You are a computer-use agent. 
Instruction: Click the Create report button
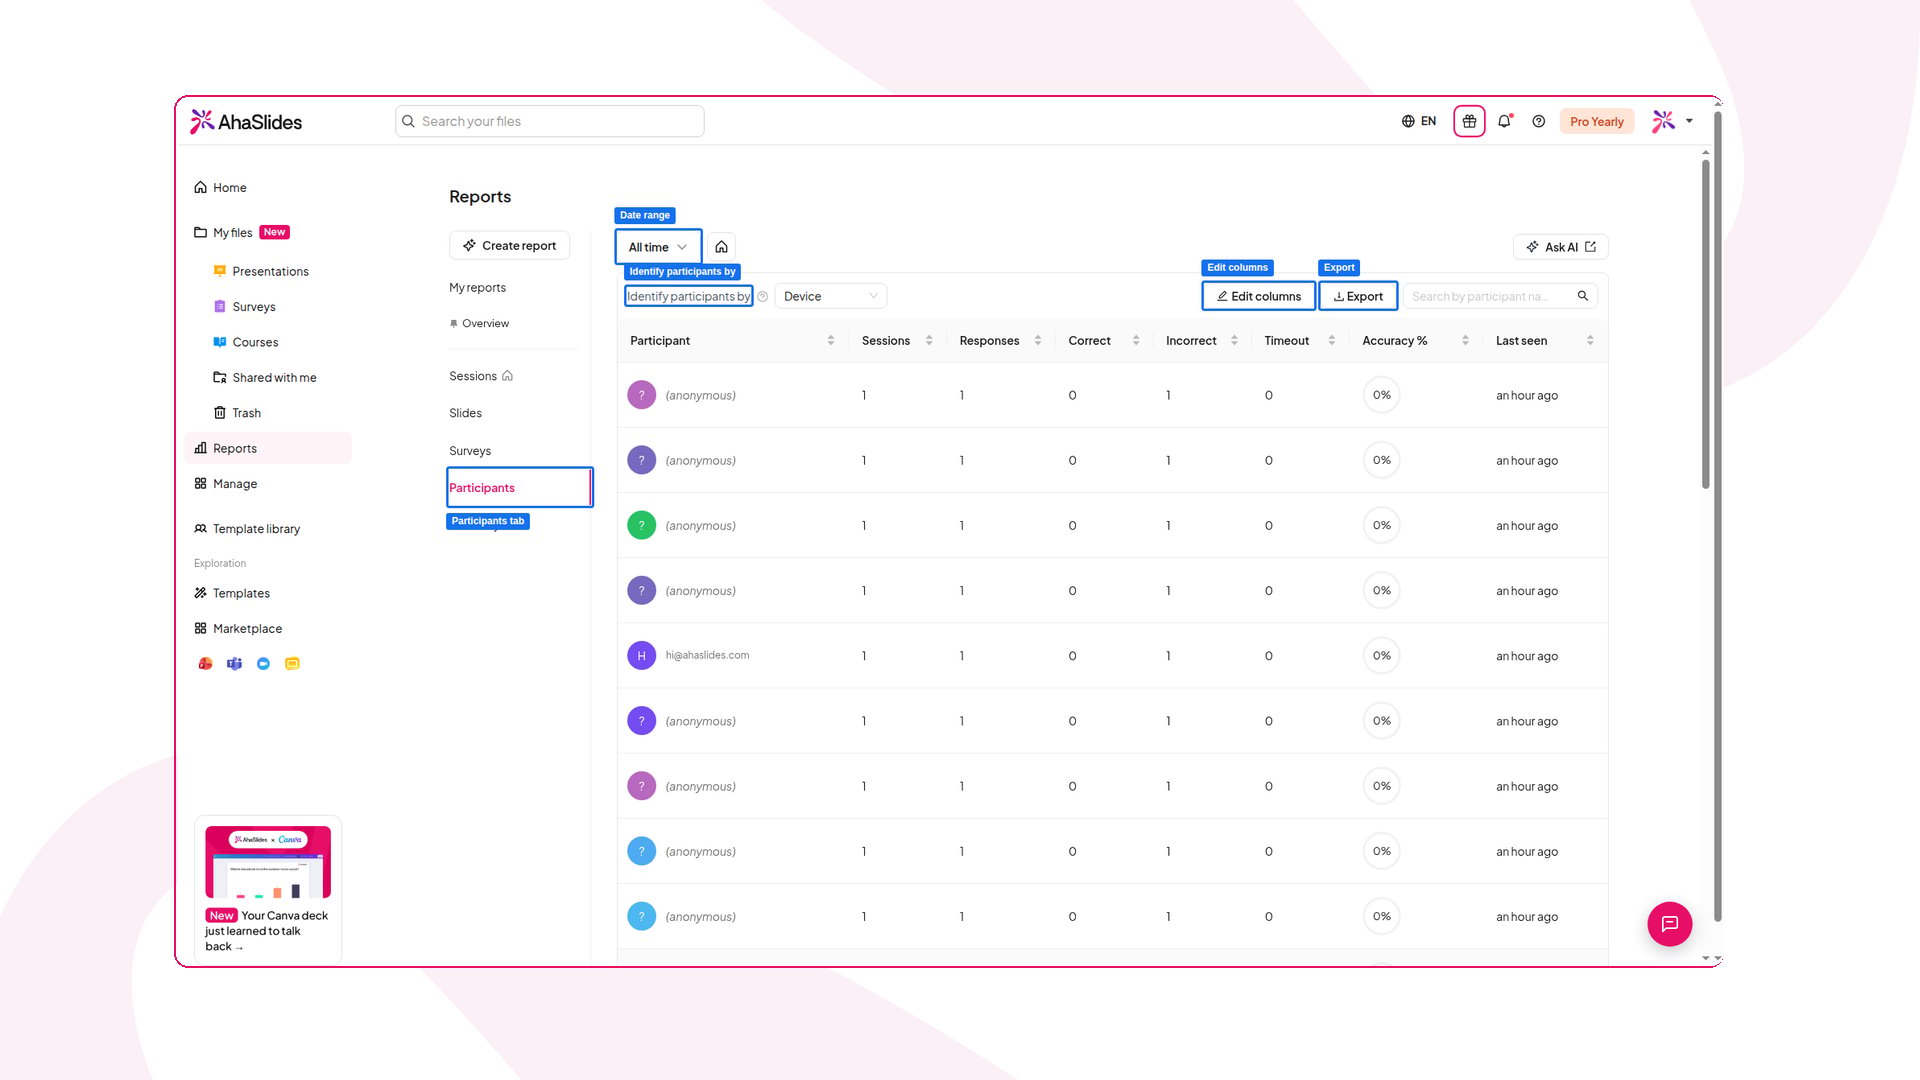(x=509, y=246)
